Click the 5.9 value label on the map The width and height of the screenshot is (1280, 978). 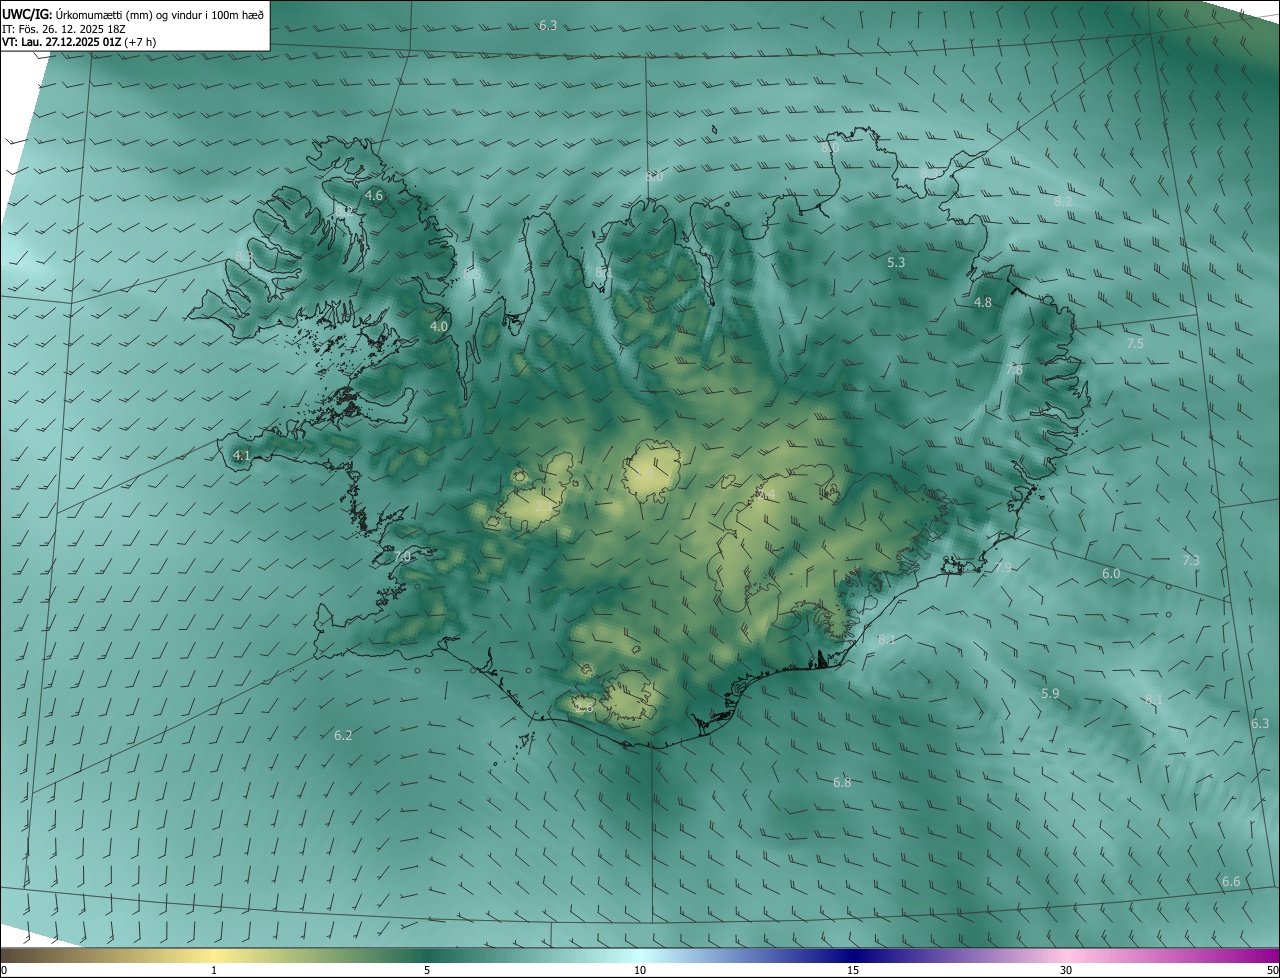(1050, 693)
